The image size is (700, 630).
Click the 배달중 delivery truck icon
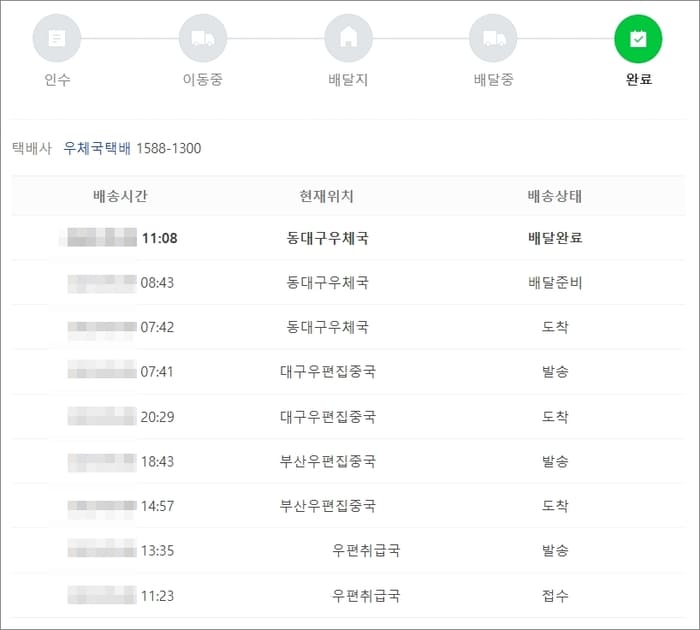tap(493, 38)
